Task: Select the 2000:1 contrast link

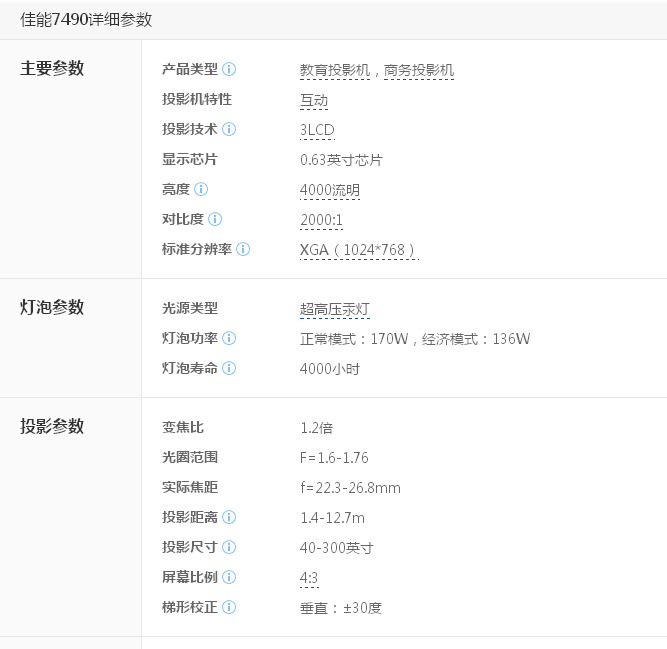Action: coord(321,220)
